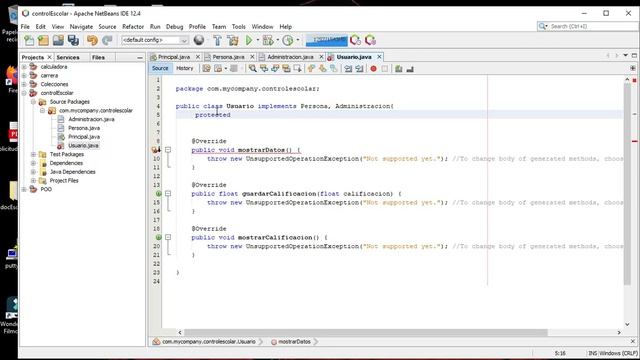Run the project with green play icon
The width and height of the screenshot is (640, 360).
pos(249,40)
